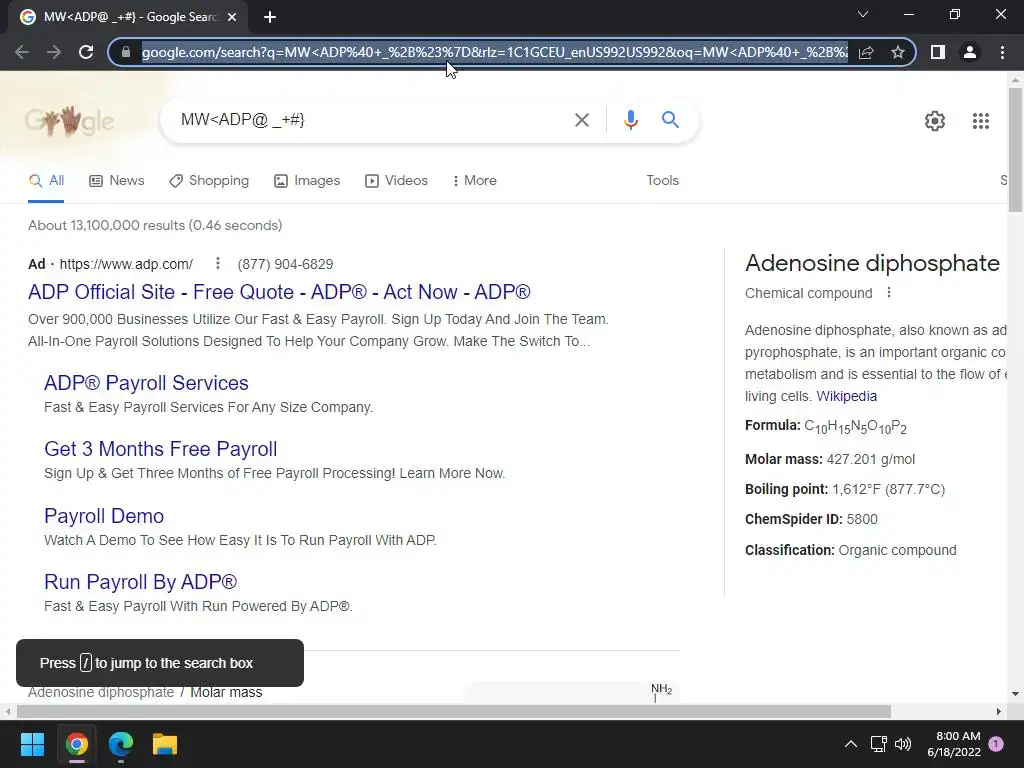
Task: Select the All results tab
Action: (x=46, y=181)
